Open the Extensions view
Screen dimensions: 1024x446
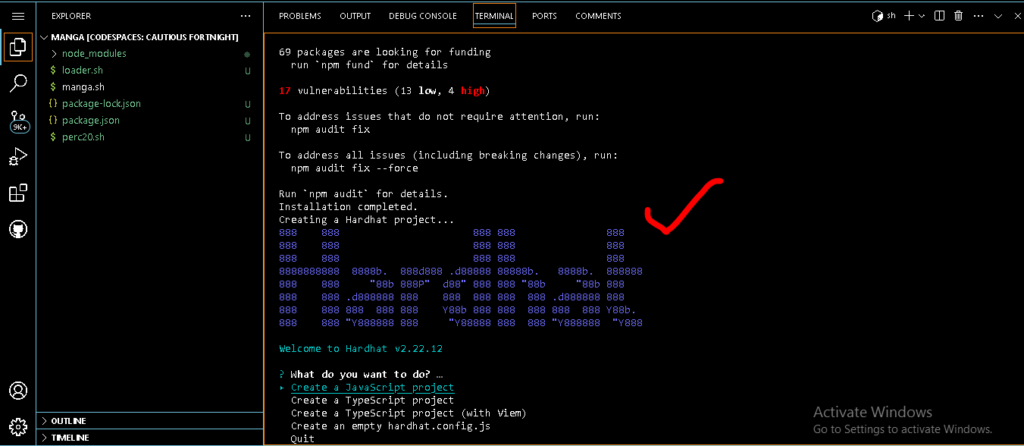coord(18,193)
